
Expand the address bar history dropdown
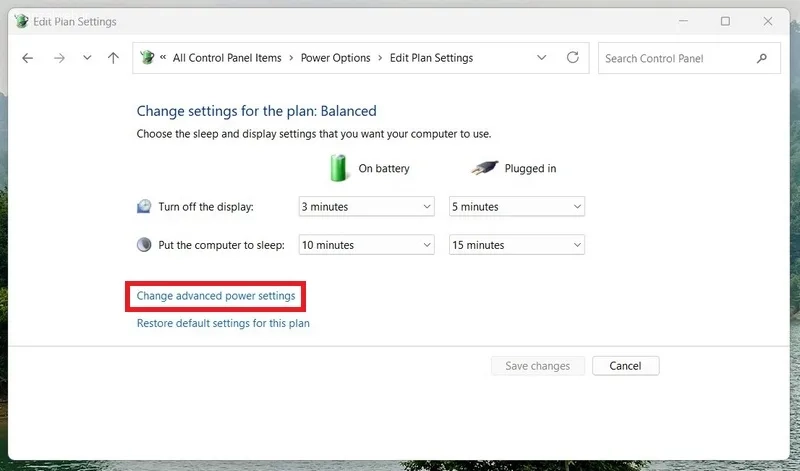click(x=542, y=58)
